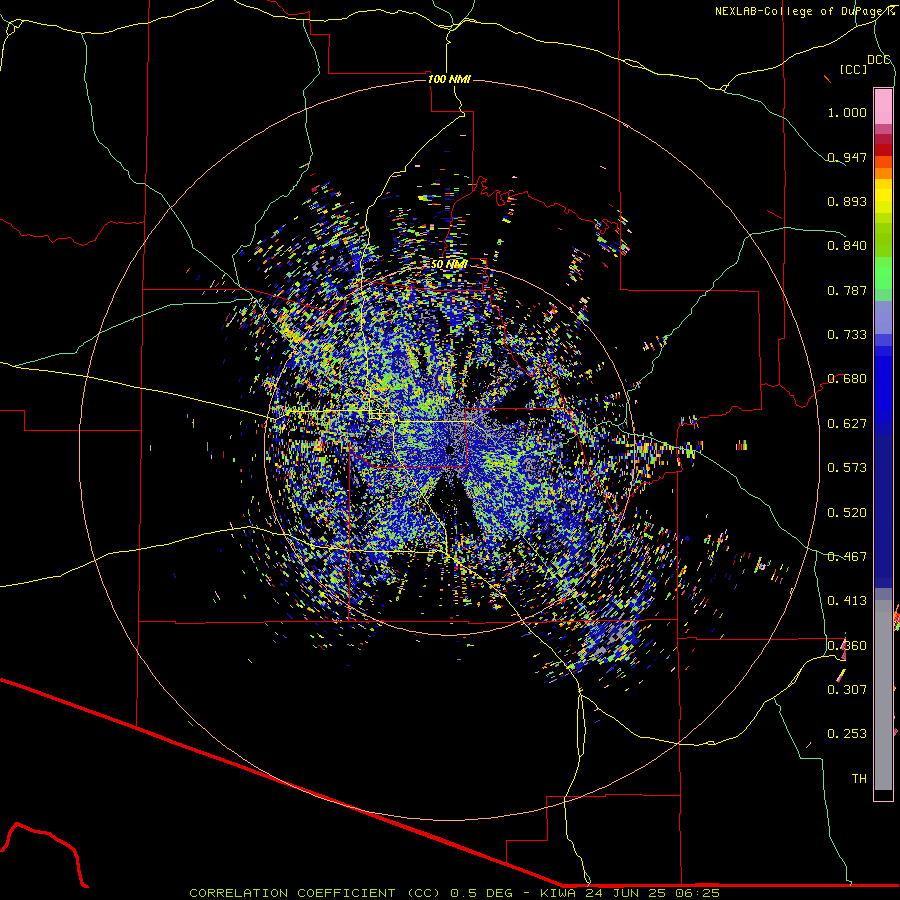
Task: Select the 0.840 scale value
Action: tap(847, 245)
